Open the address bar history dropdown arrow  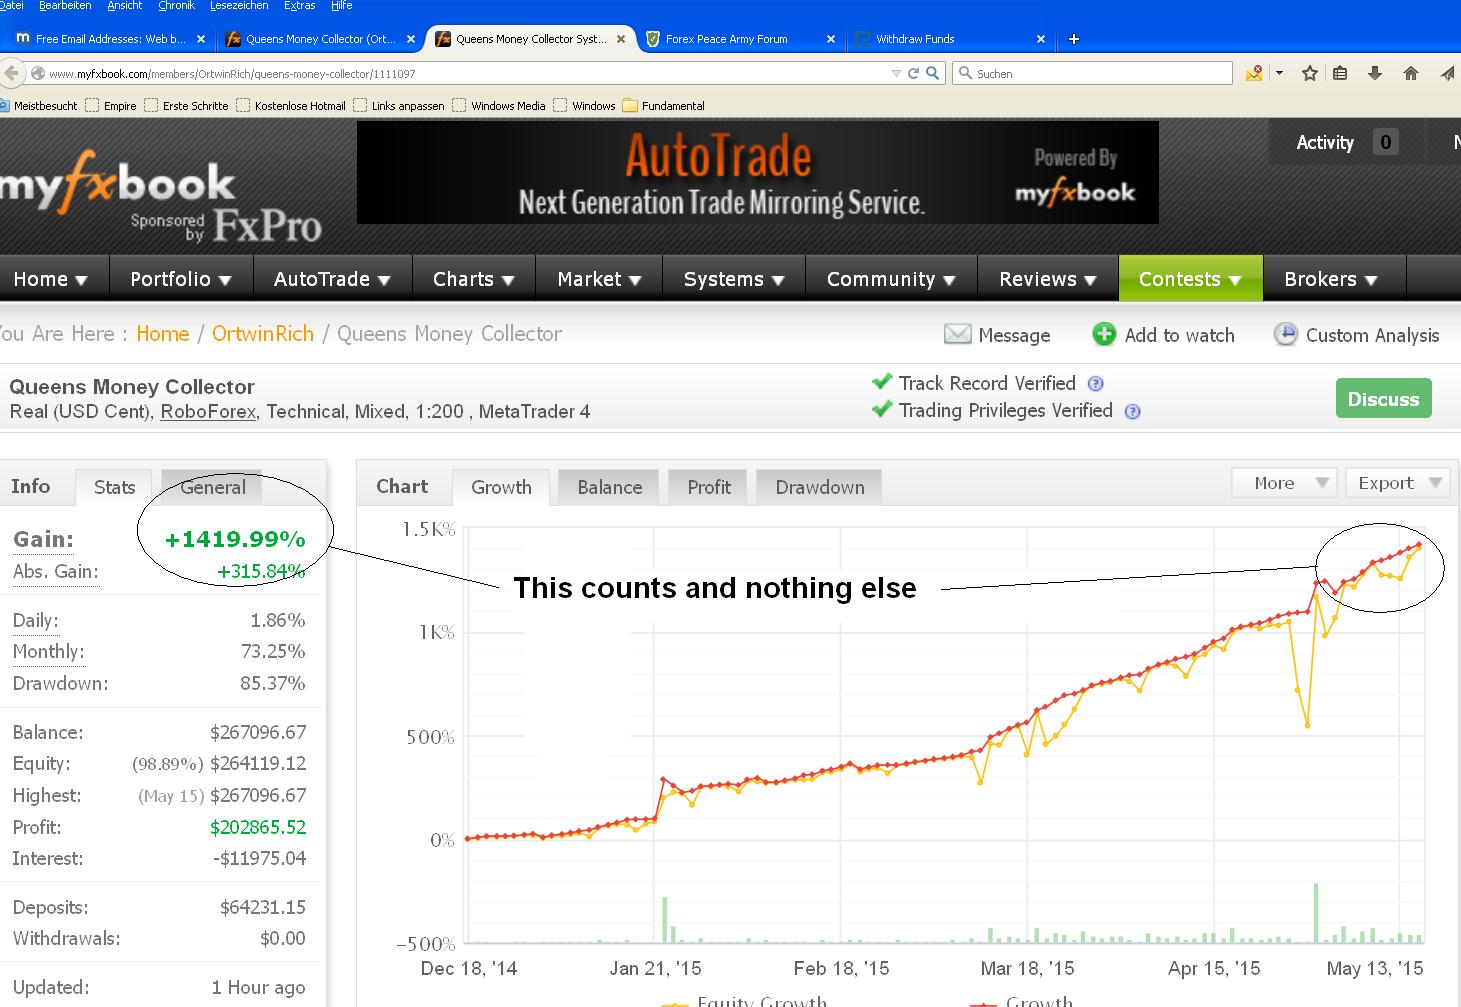coord(896,73)
